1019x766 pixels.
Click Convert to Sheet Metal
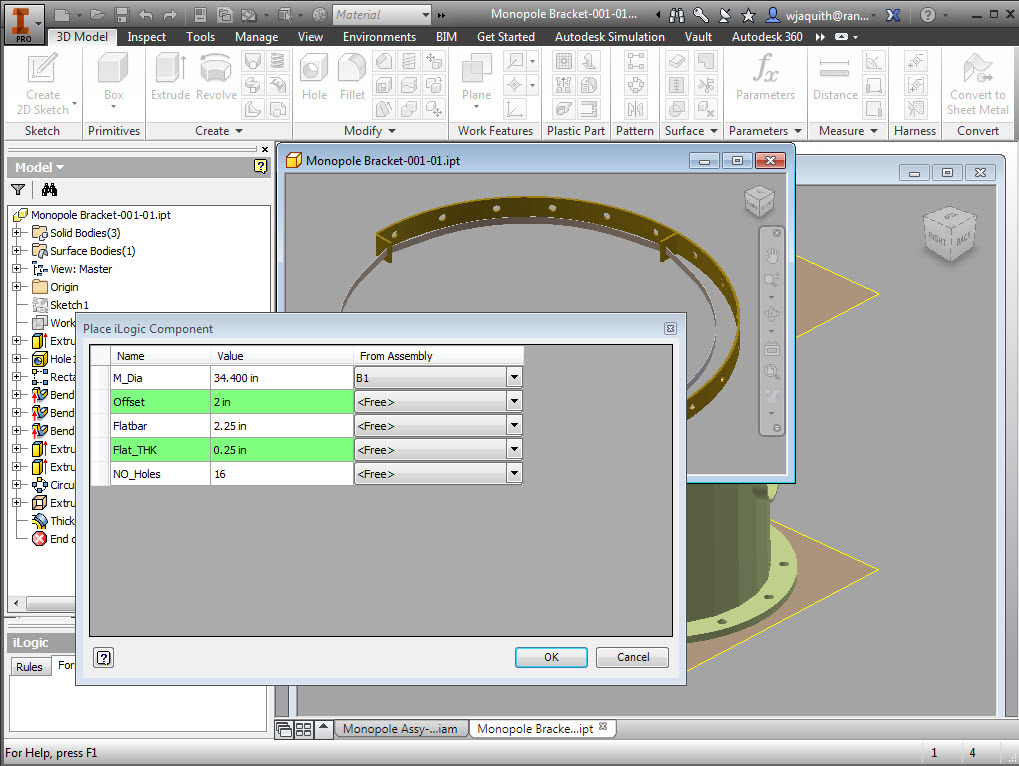pos(977,84)
